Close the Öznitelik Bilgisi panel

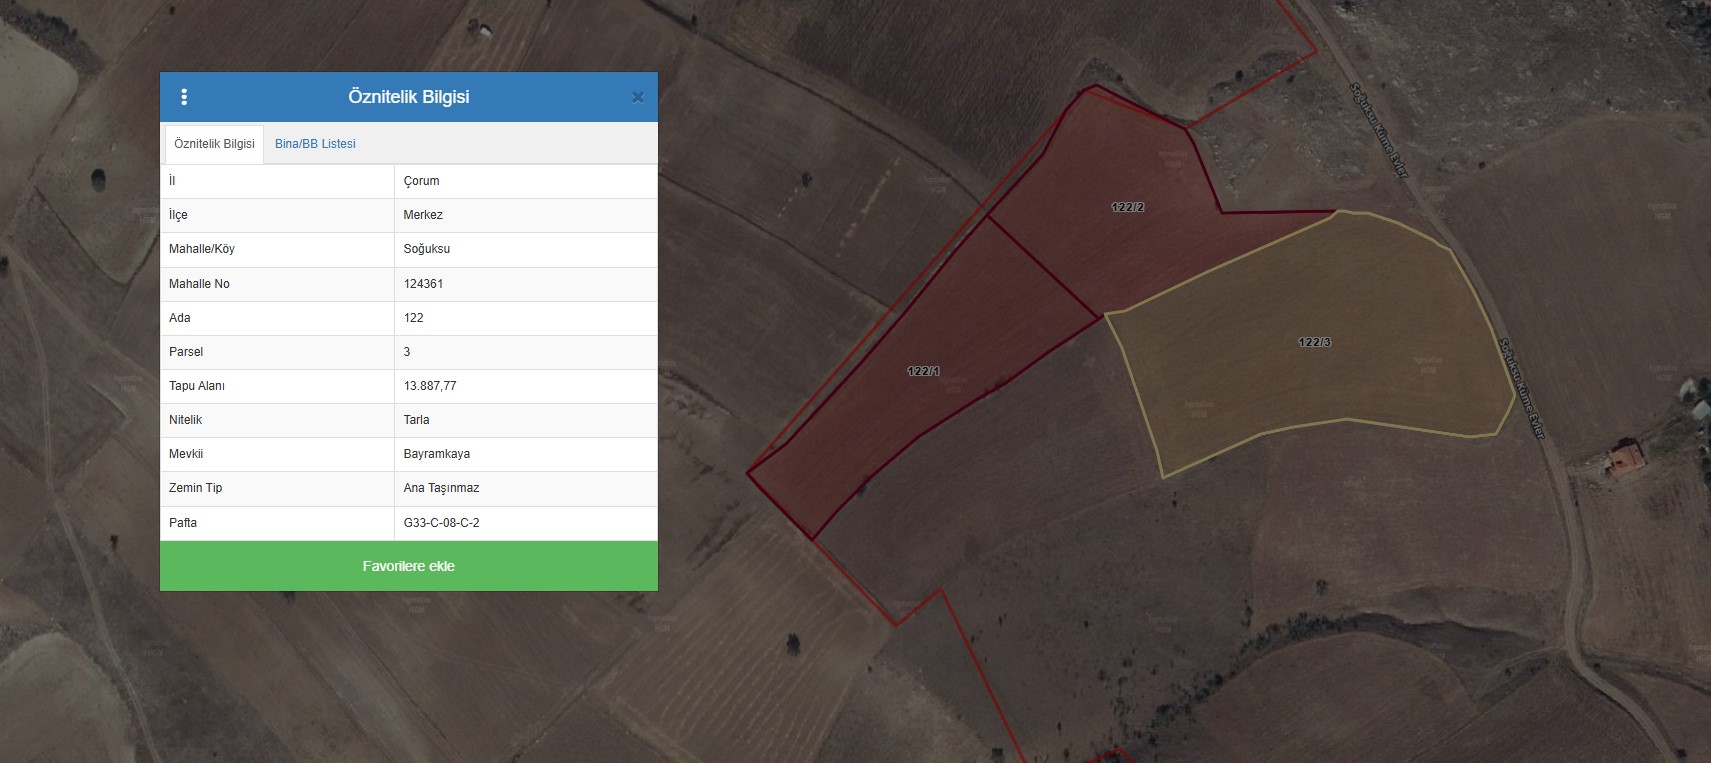coord(638,97)
